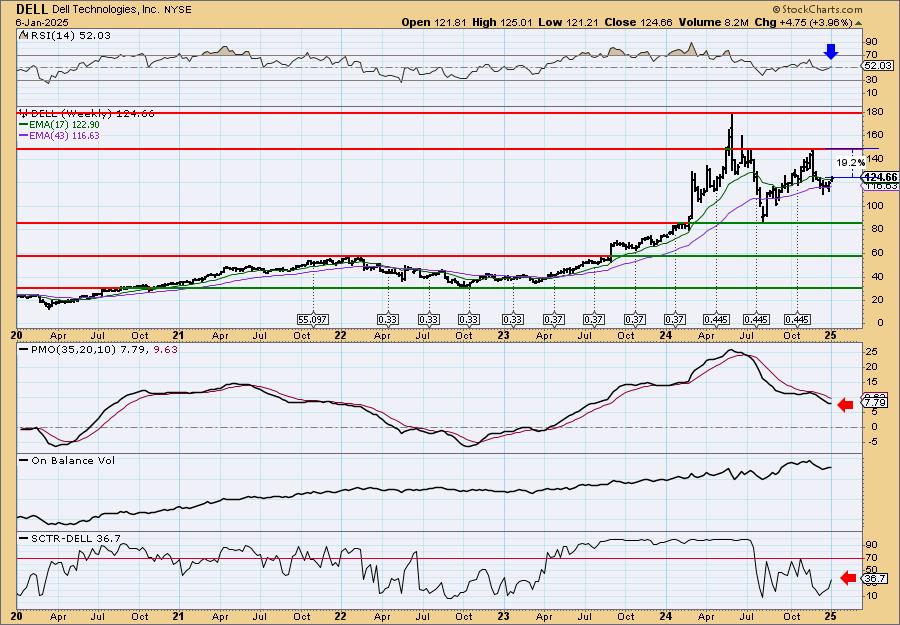
Task: Click the 52.03 value tag on RSI axis
Action: (x=876, y=66)
